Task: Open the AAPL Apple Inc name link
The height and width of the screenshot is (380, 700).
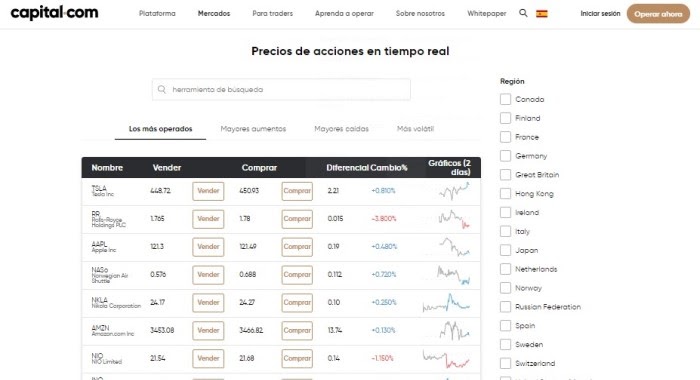Action: pyautogui.click(x=104, y=246)
